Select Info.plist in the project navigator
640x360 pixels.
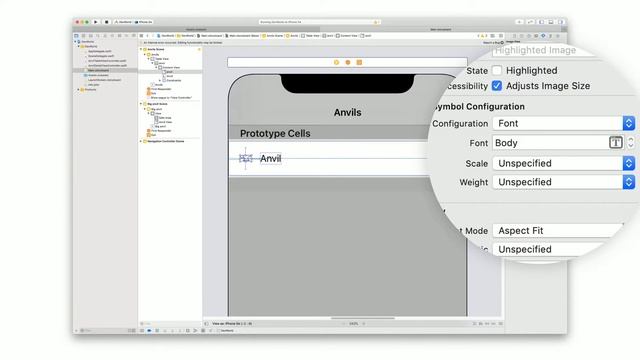pyautogui.click(x=93, y=84)
